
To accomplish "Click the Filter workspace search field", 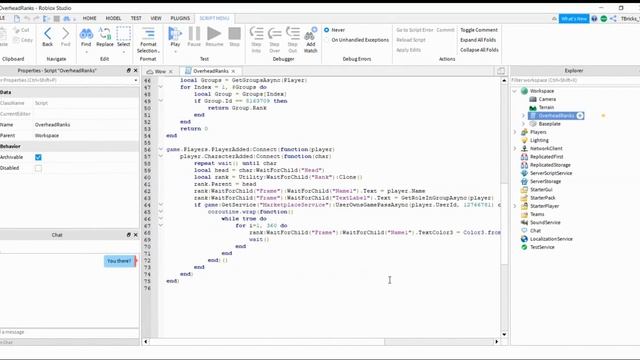I will click(x=574, y=80).
